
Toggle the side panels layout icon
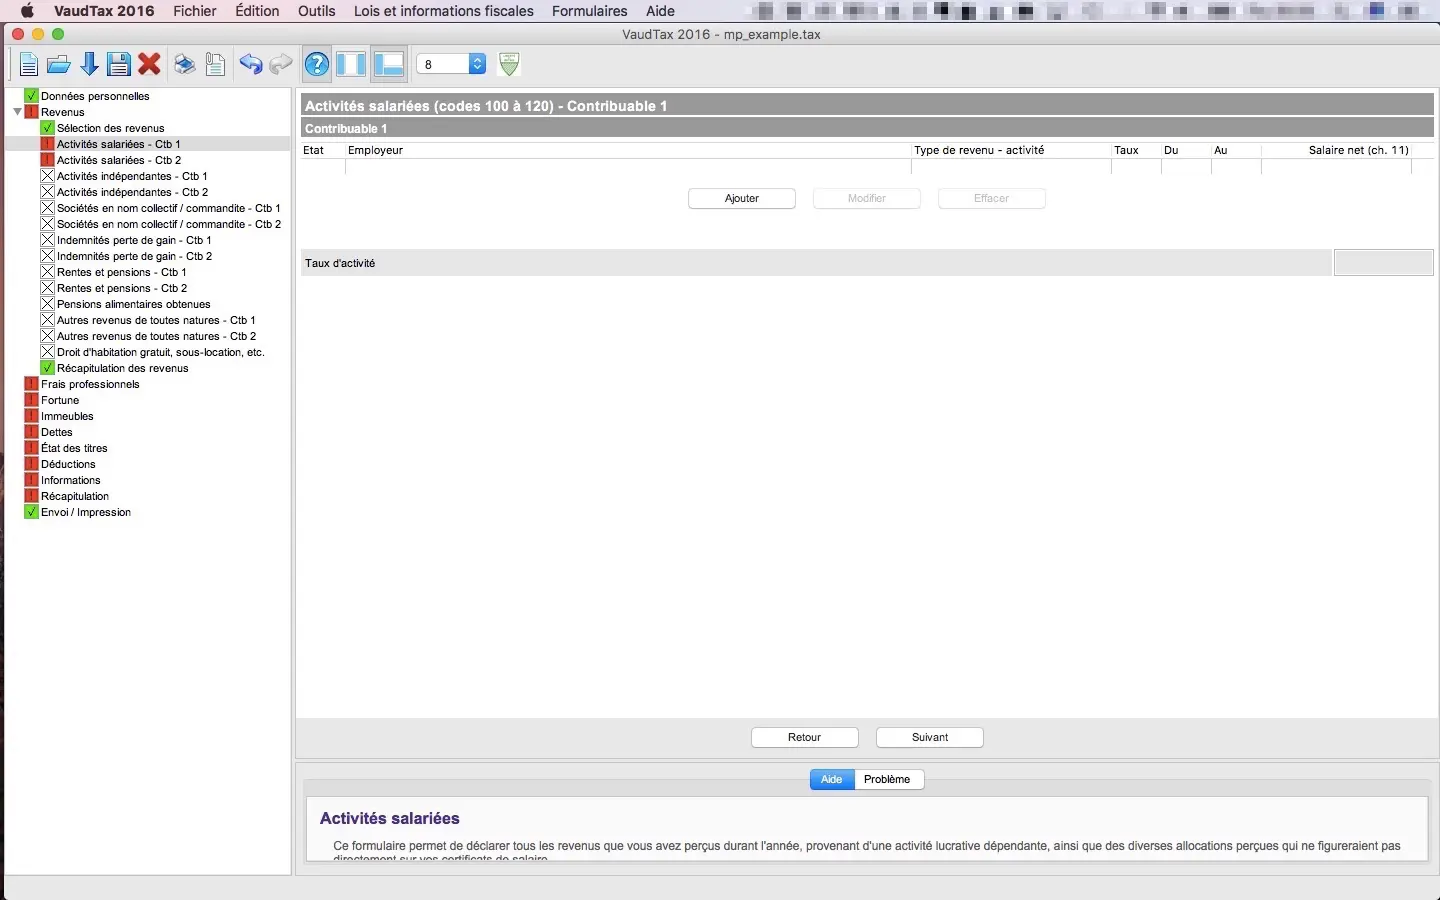click(x=351, y=65)
